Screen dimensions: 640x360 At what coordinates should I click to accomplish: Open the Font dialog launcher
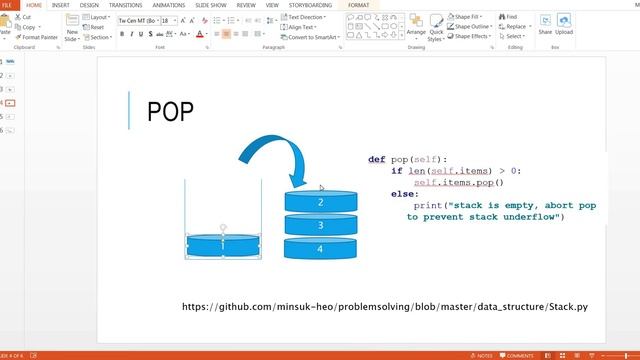pos(207,48)
